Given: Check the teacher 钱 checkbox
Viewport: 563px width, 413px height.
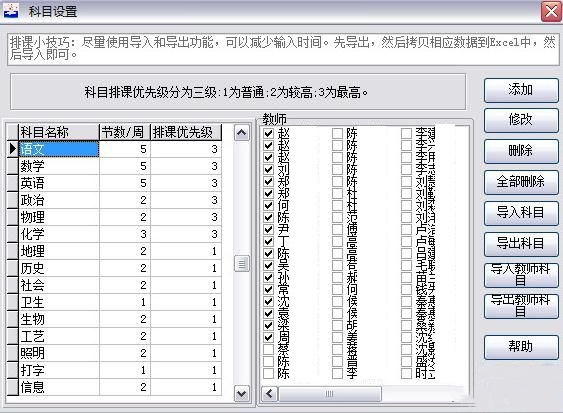Looking at the screenshot, I should click(406, 289).
